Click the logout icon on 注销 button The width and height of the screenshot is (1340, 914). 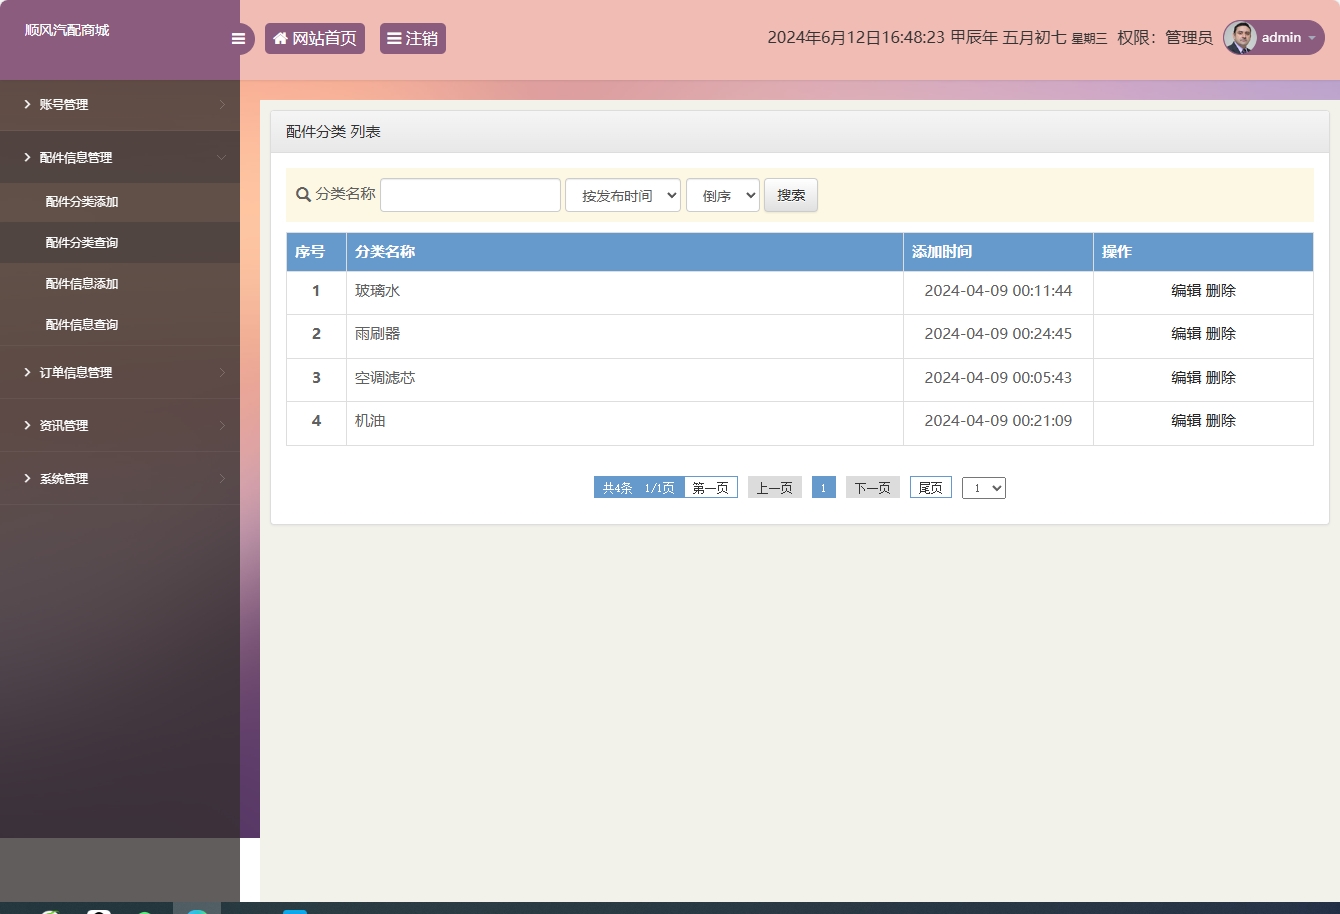pos(394,38)
